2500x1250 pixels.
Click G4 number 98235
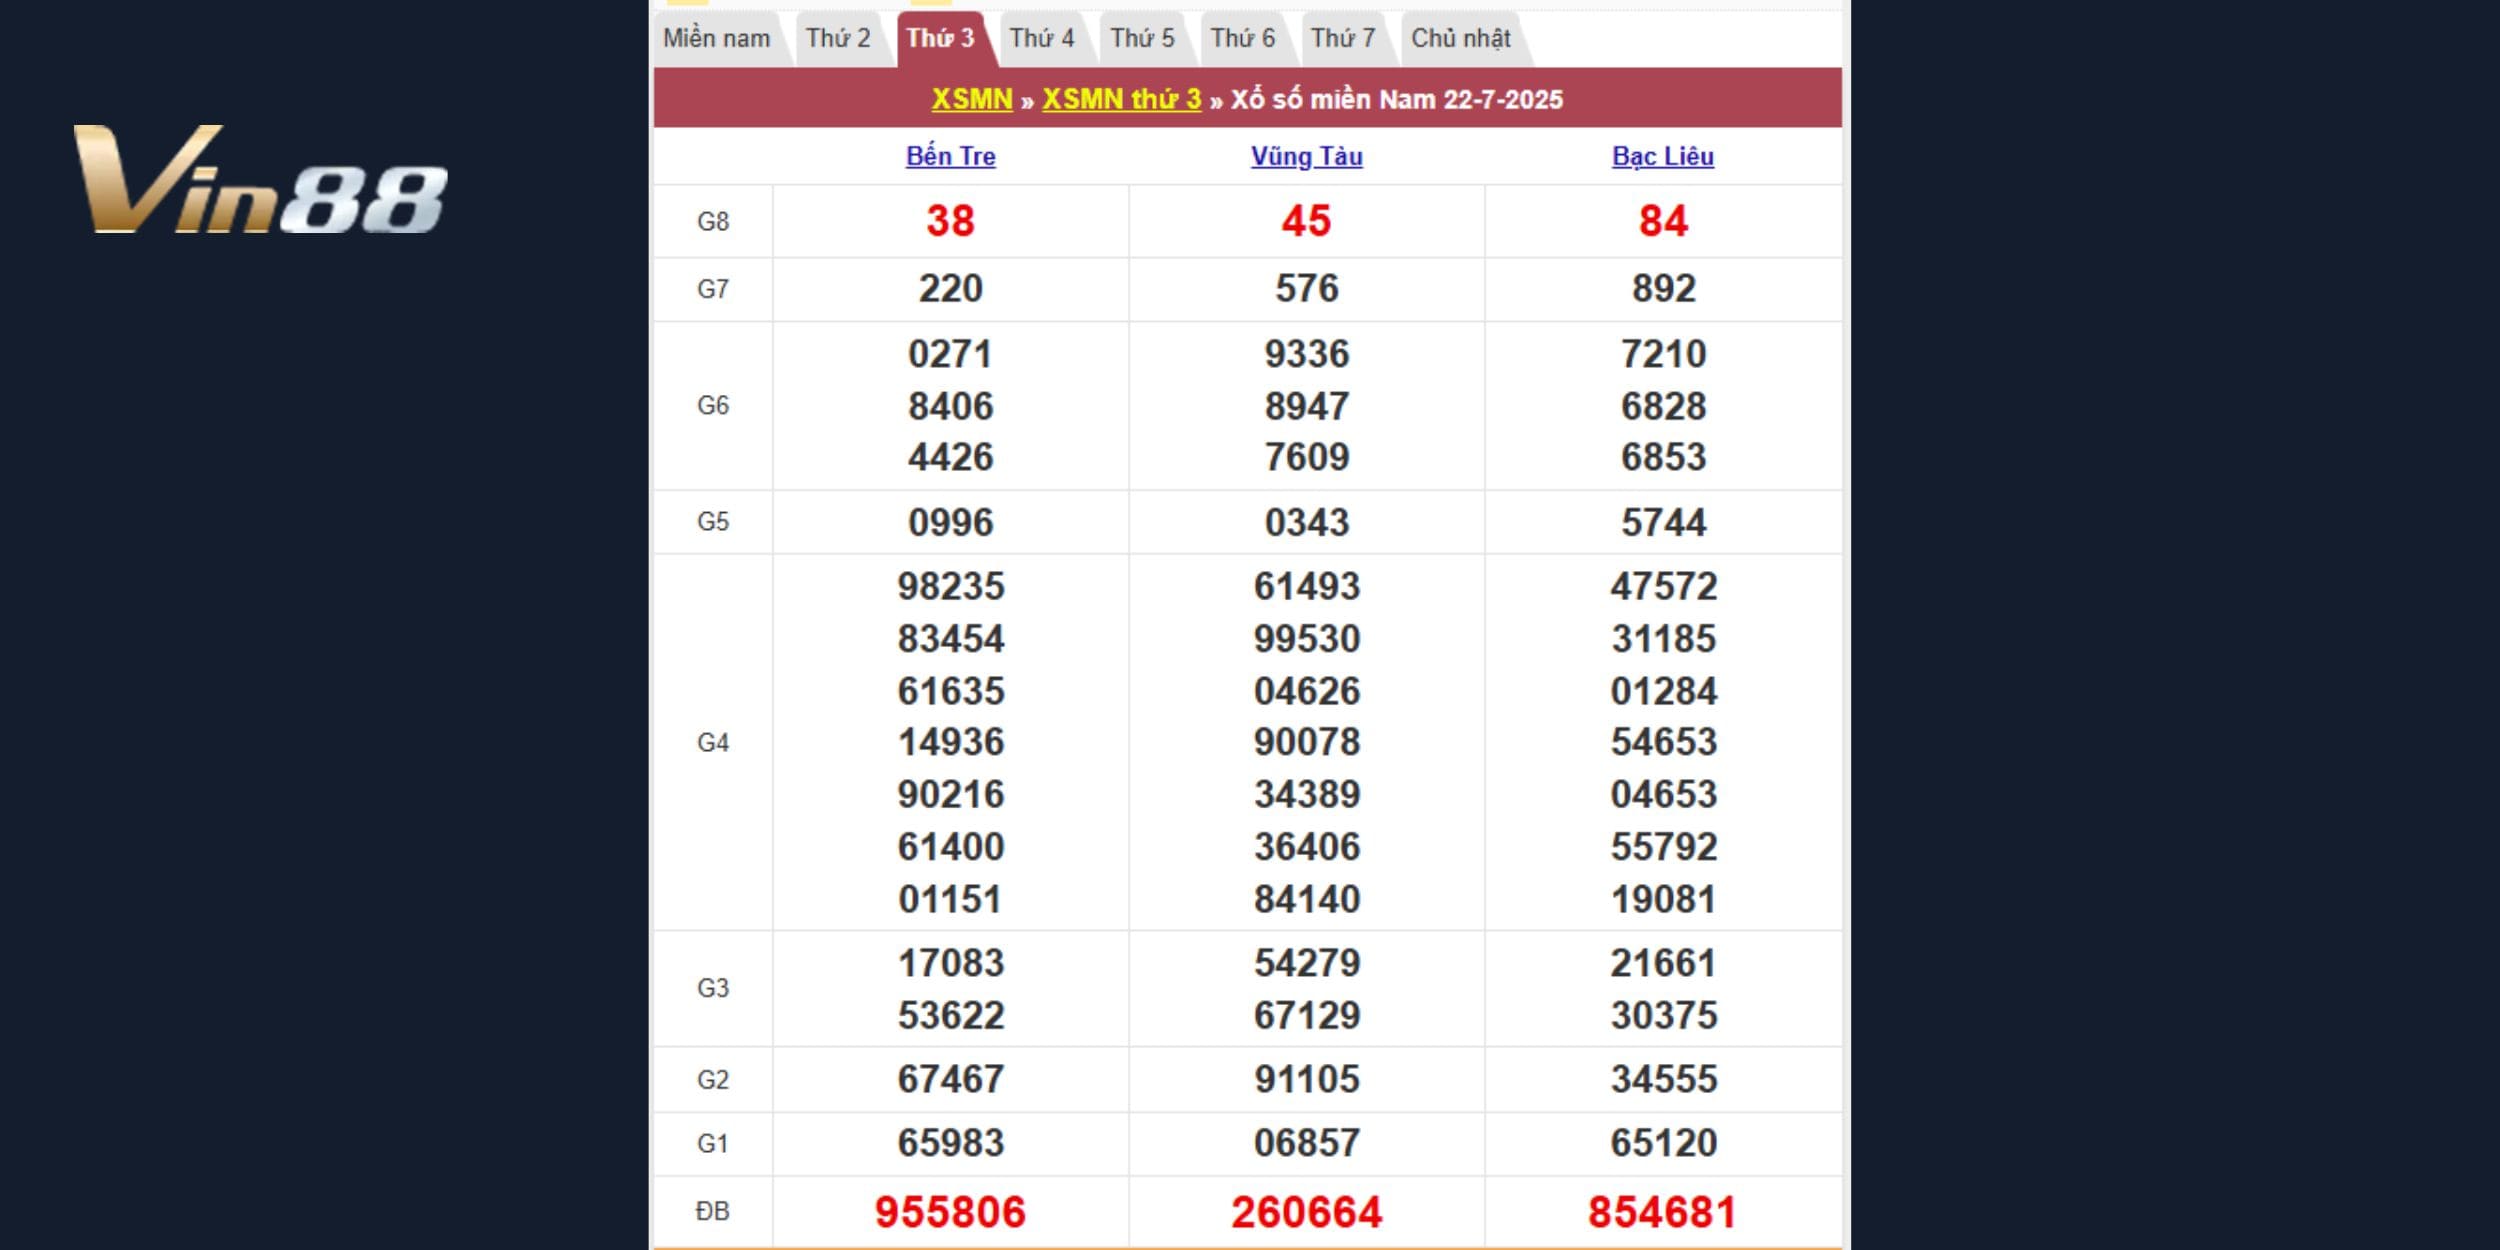(x=950, y=586)
